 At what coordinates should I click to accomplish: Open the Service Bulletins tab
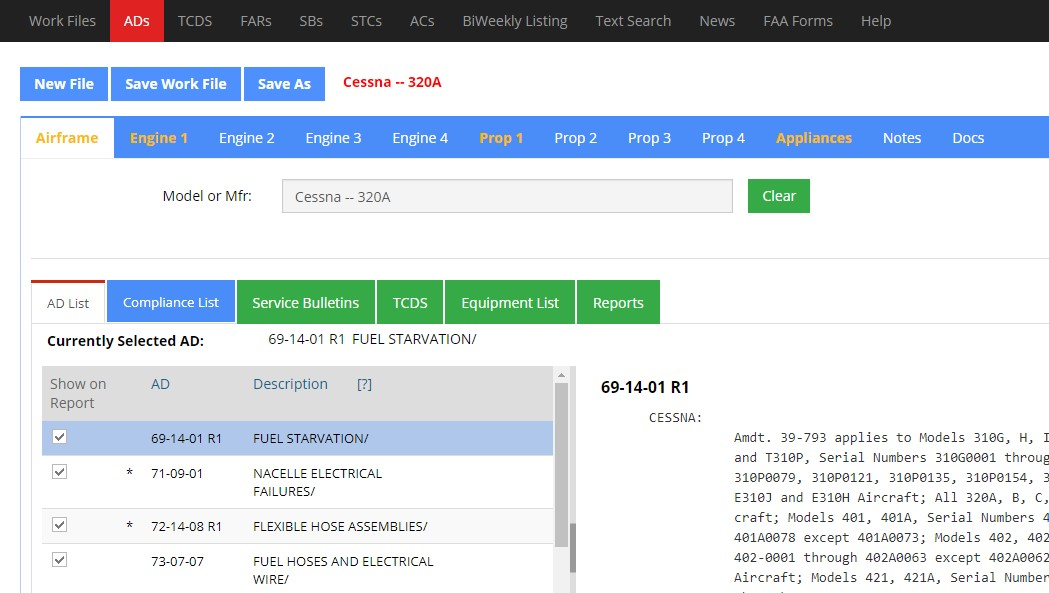coord(305,302)
